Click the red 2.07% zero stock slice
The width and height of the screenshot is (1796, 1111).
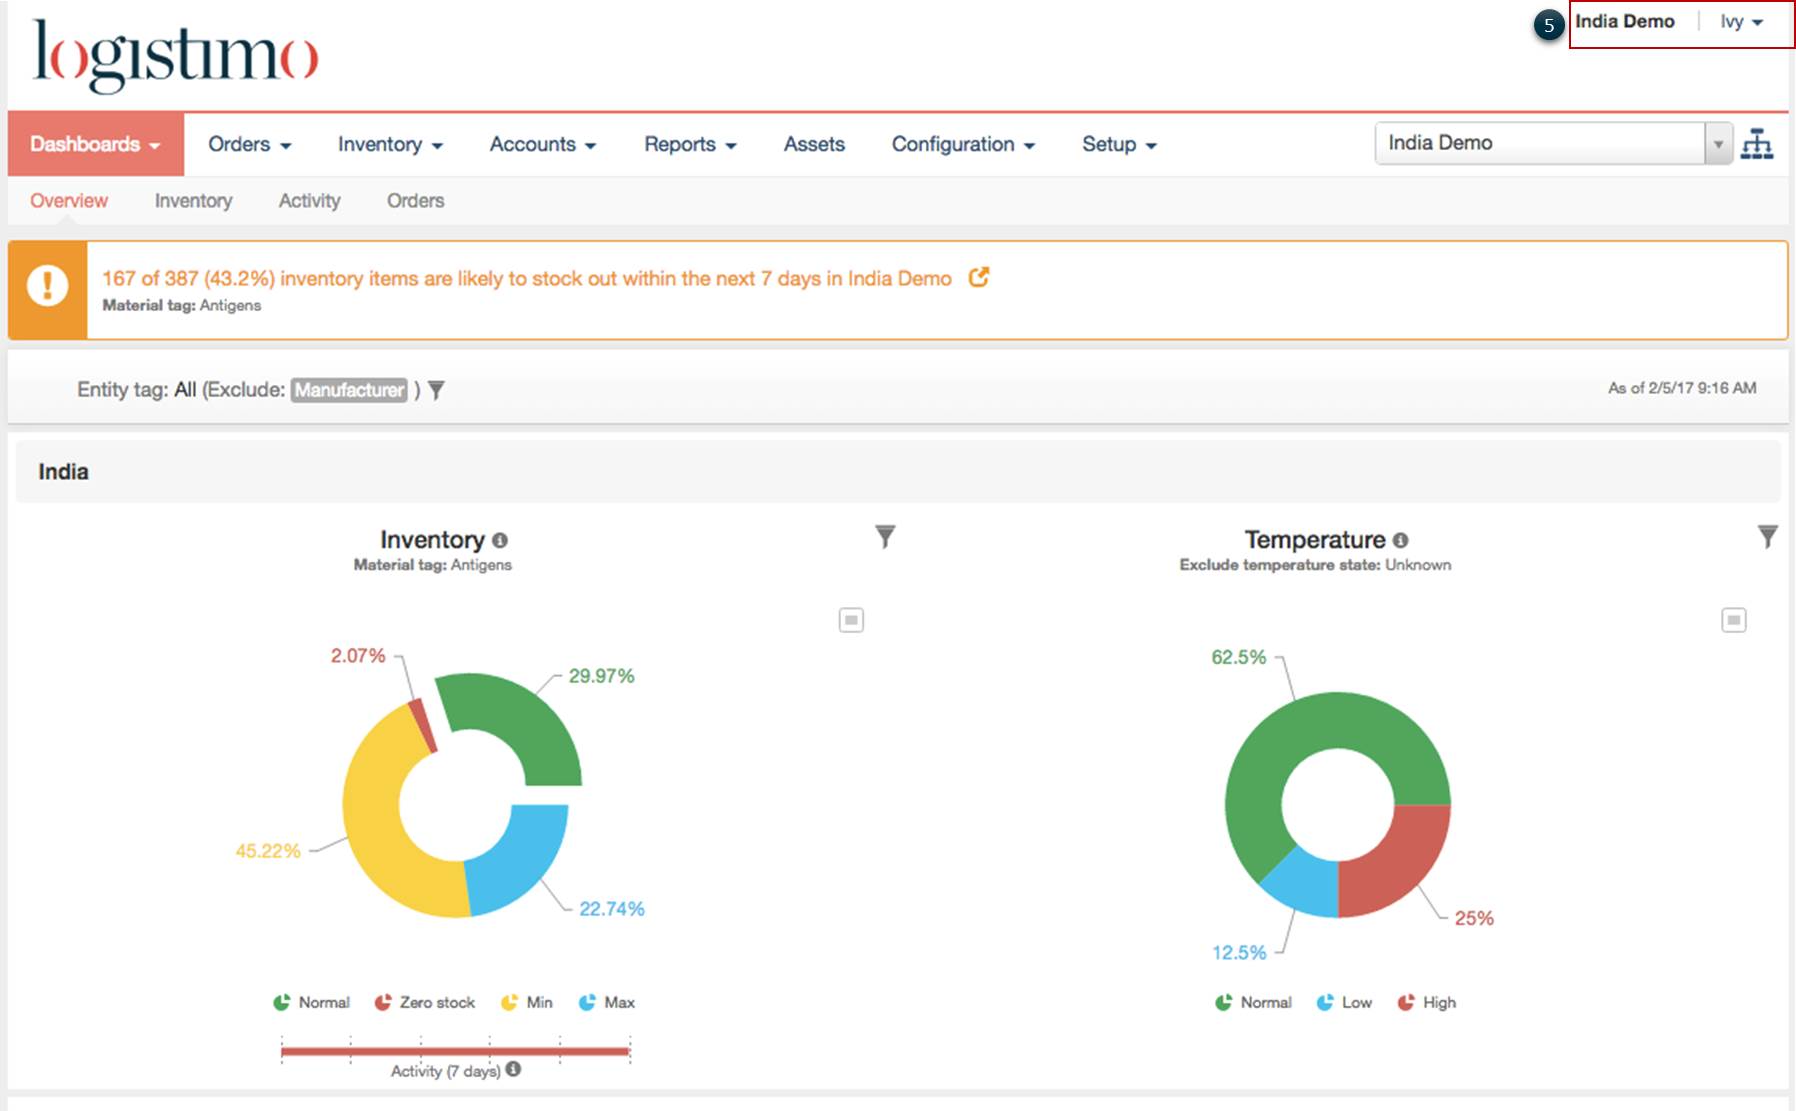coord(424,726)
